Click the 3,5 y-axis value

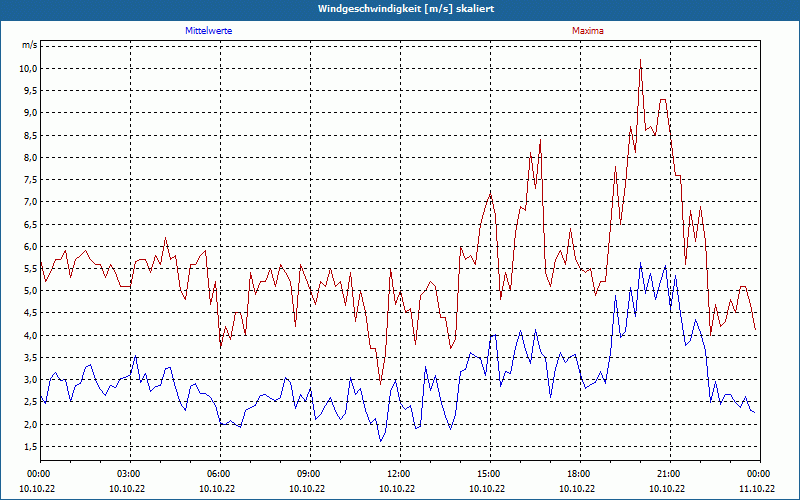pos(30,358)
